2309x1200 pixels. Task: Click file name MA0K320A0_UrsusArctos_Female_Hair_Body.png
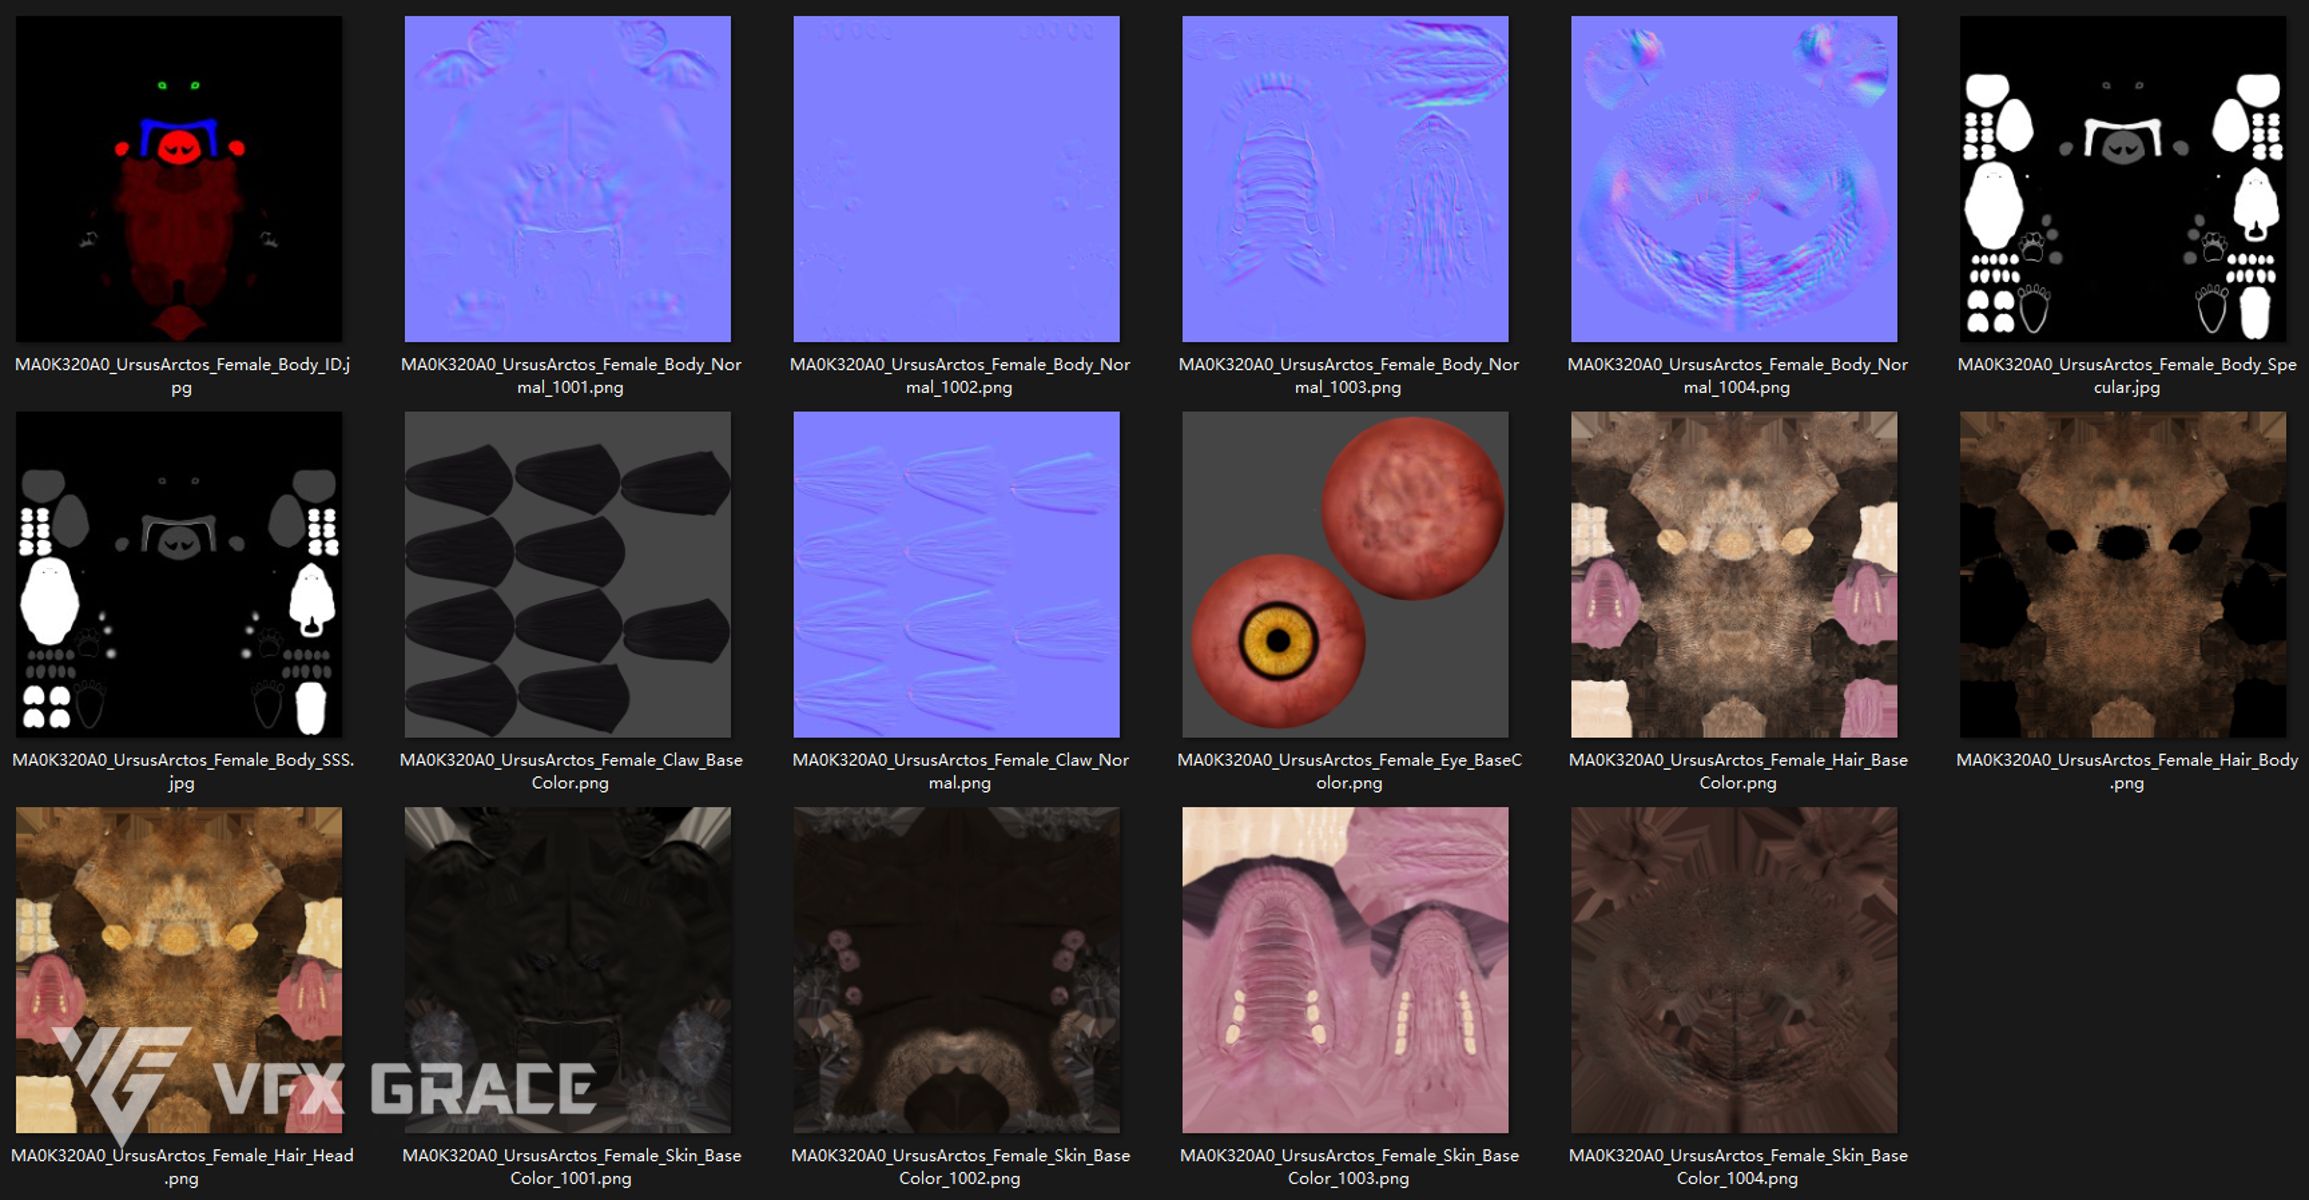[x=2127, y=771]
